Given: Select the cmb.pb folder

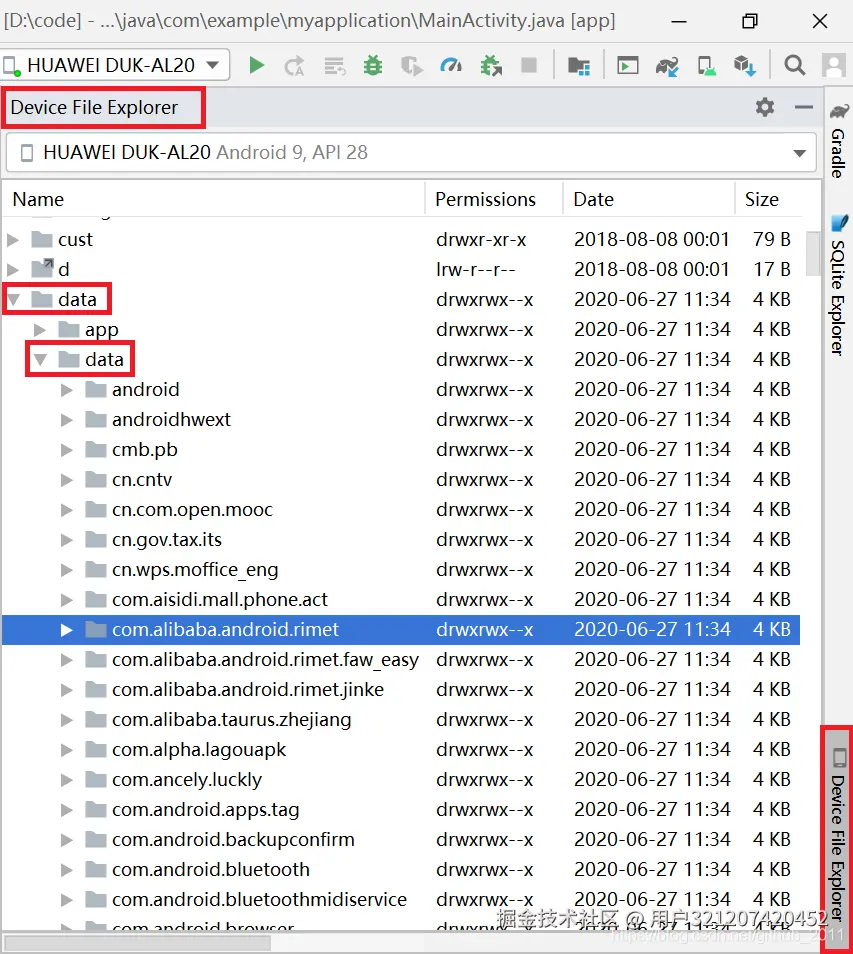Looking at the screenshot, I should pyautogui.click(x=401, y=450).
